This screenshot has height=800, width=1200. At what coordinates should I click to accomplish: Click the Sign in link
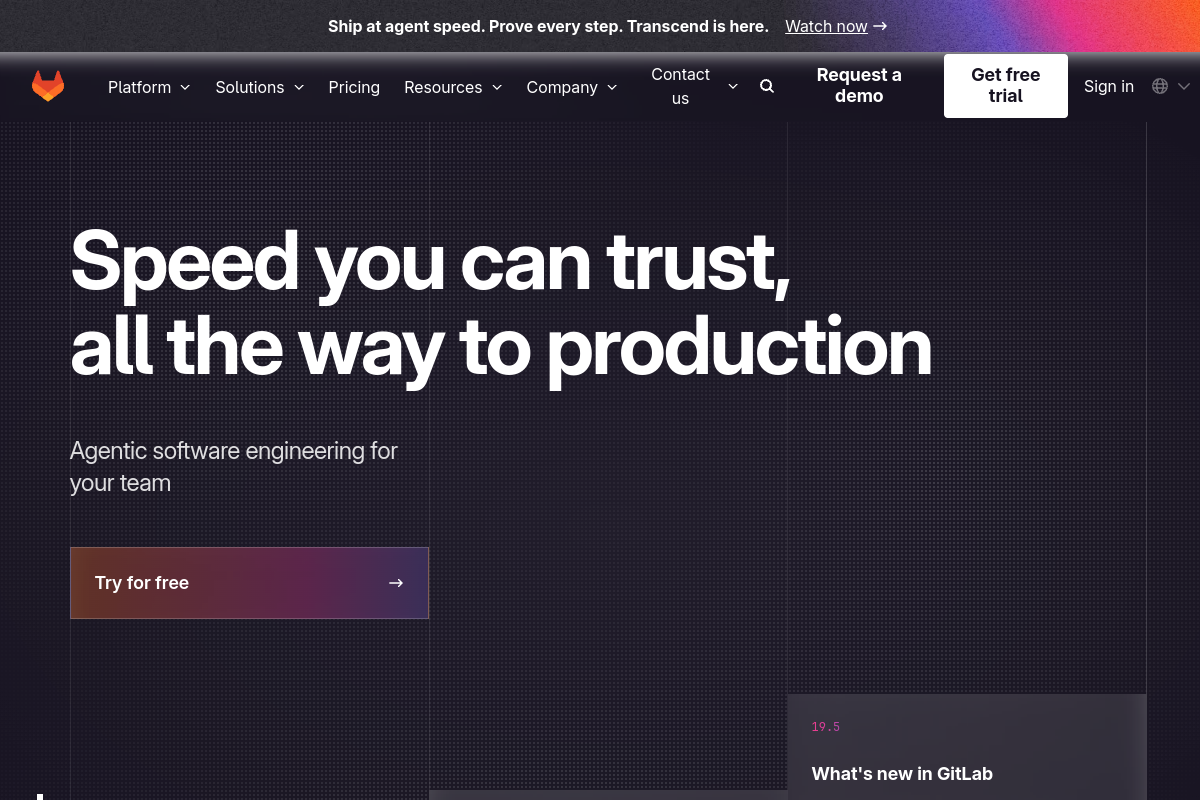[x=1109, y=86]
